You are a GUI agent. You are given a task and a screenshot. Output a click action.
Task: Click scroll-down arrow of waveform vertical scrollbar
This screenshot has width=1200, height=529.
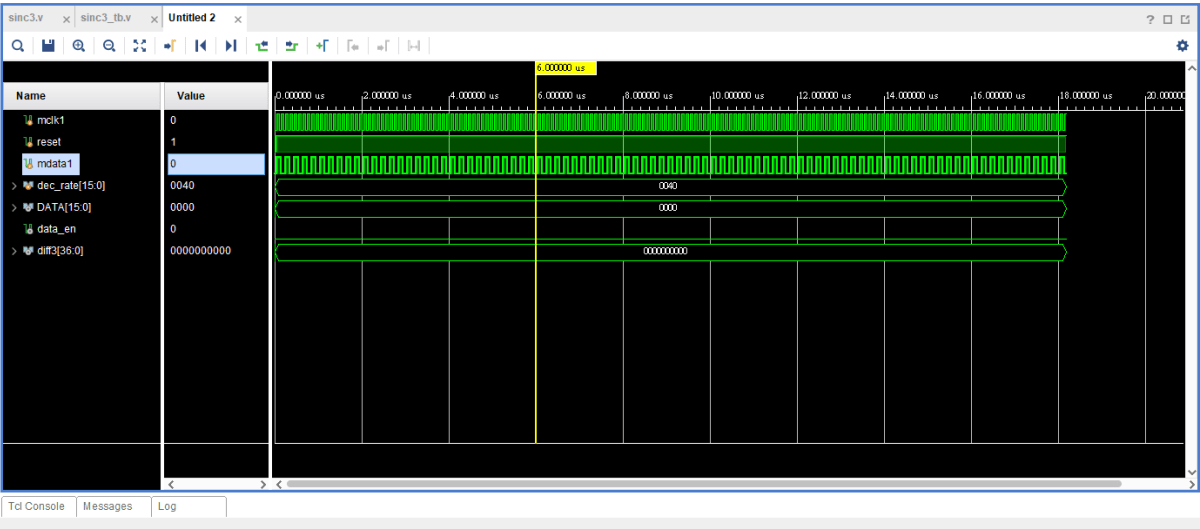1191,470
